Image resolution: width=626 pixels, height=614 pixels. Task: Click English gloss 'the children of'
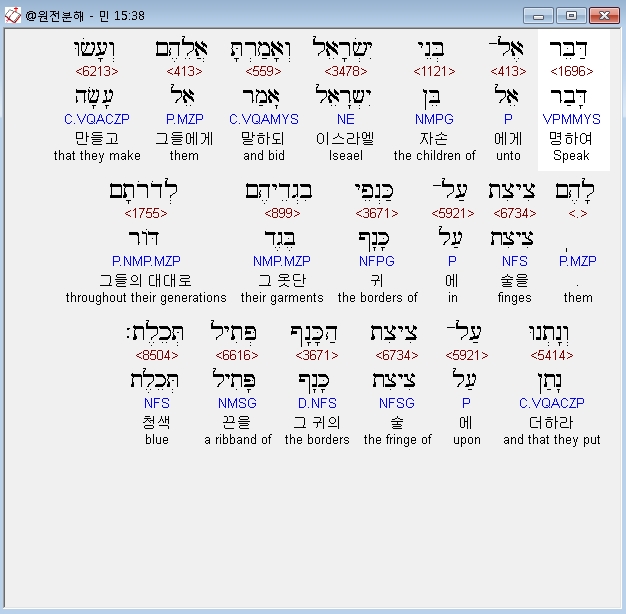point(434,155)
